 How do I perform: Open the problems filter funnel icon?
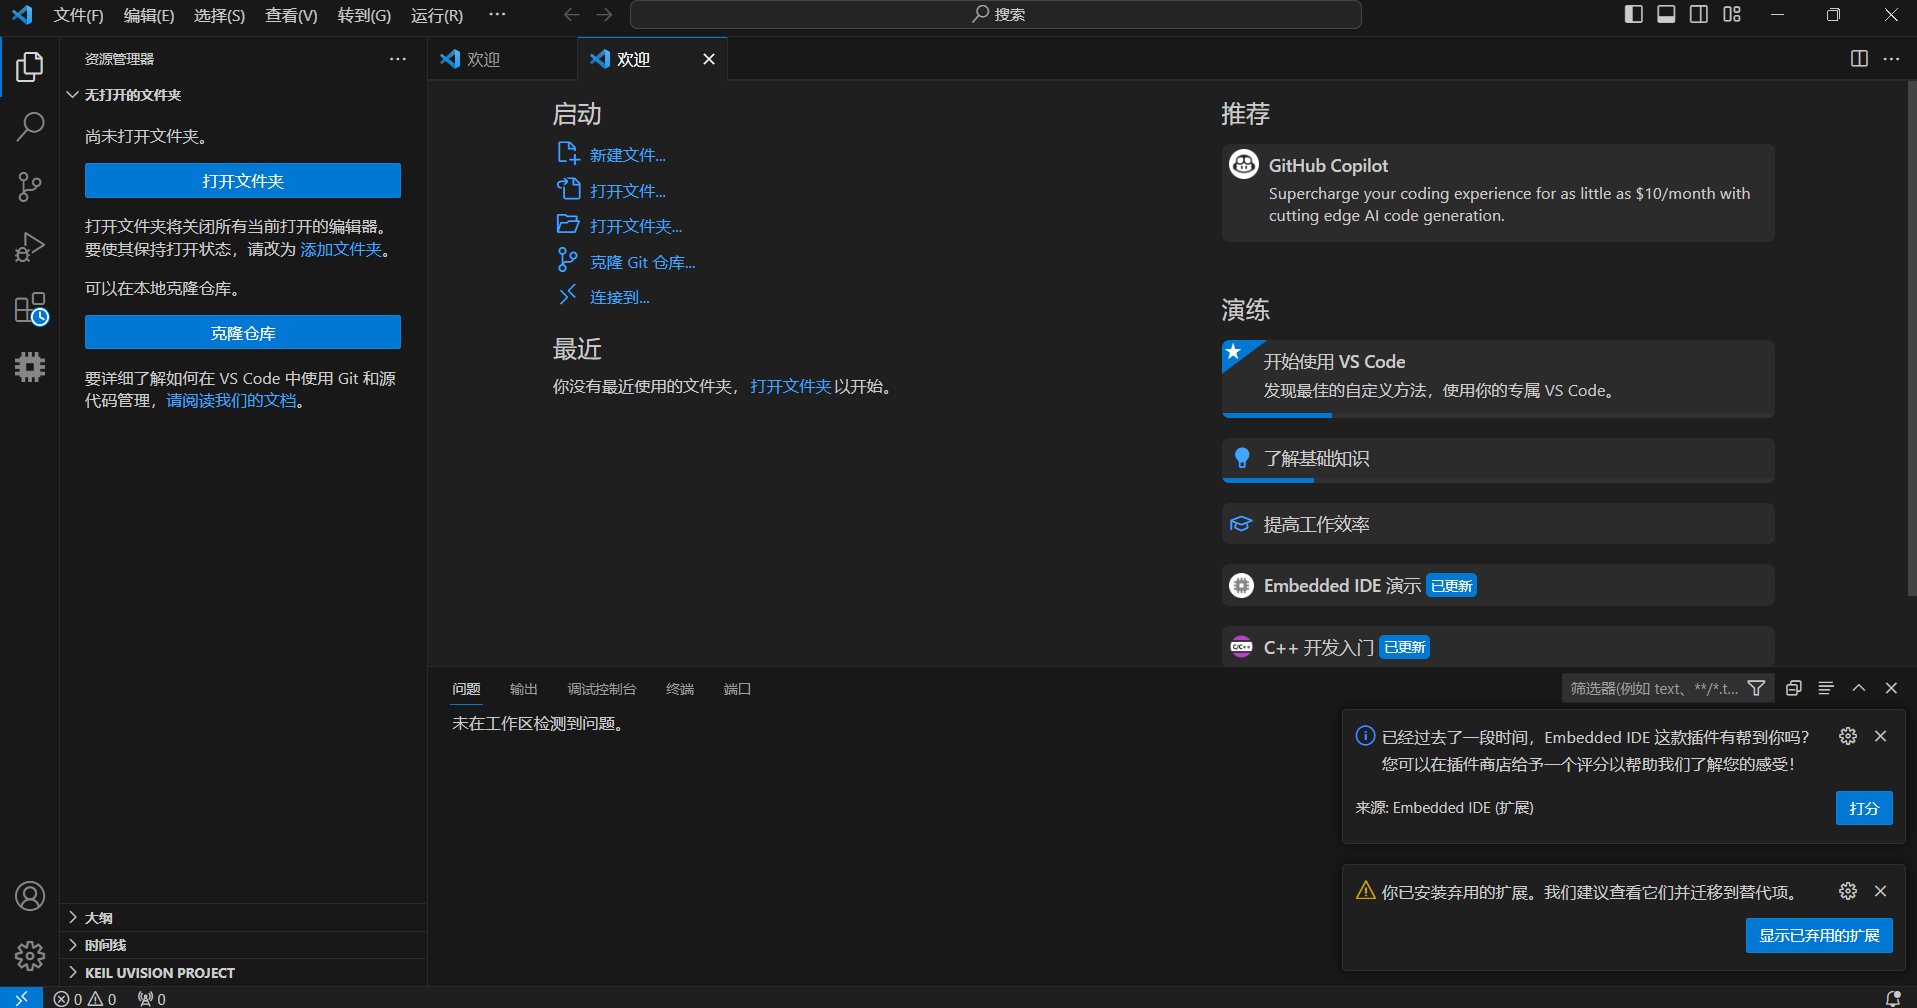pyautogui.click(x=1756, y=688)
